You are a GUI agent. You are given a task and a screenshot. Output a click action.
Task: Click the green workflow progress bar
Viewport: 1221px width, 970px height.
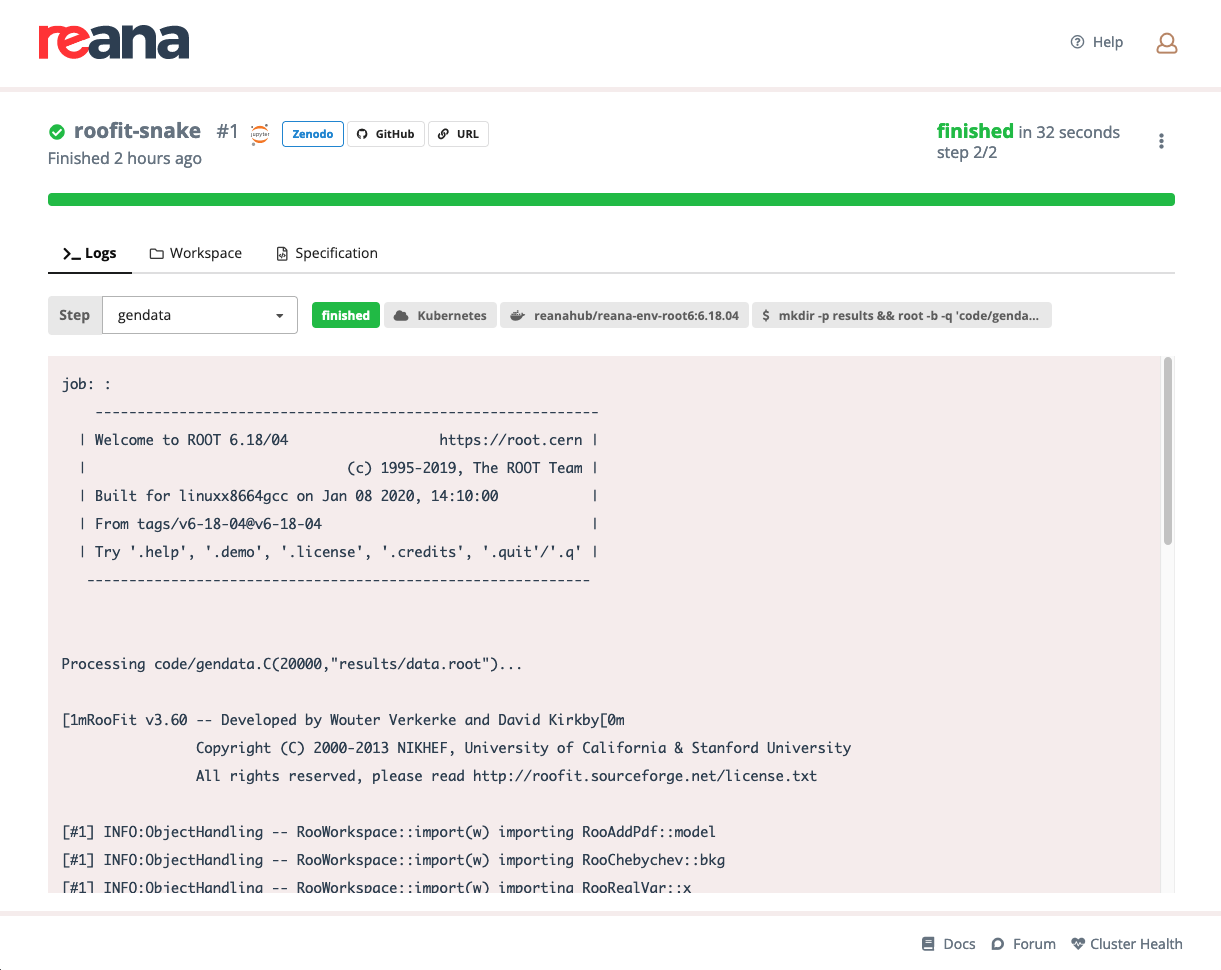click(x=611, y=199)
